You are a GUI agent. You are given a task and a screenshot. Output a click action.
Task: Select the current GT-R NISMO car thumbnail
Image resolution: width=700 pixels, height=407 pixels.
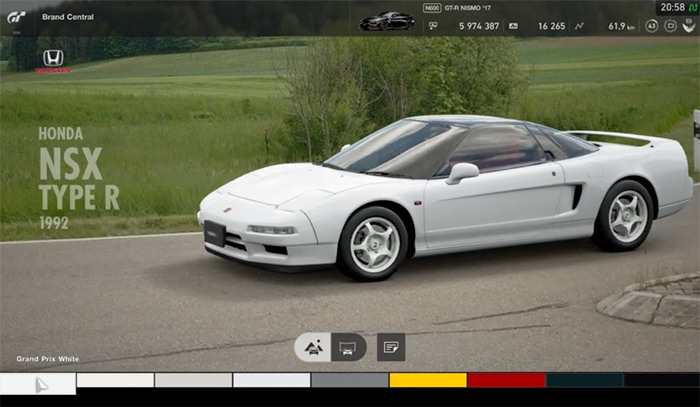pyautogui.click(x=387, y=21)
